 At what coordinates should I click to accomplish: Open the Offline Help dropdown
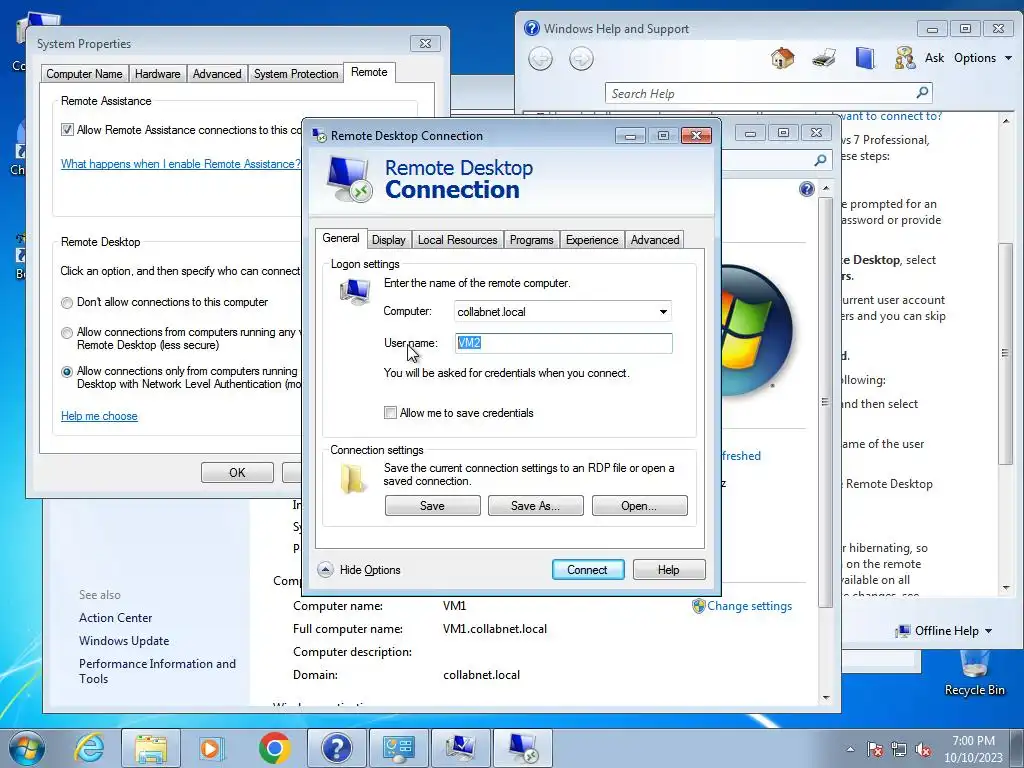pyautogui.click(x=944, y=631)
